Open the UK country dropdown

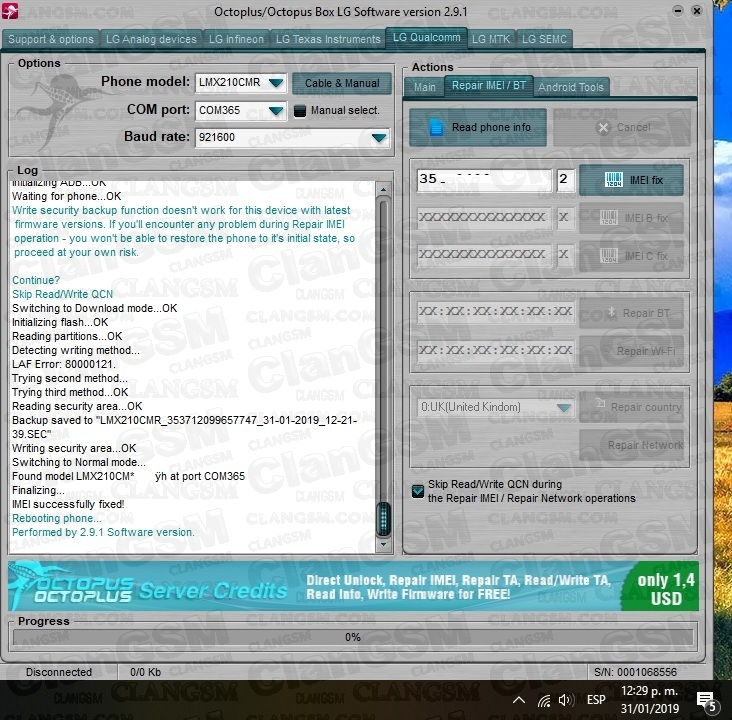click(x=563, y=408)
